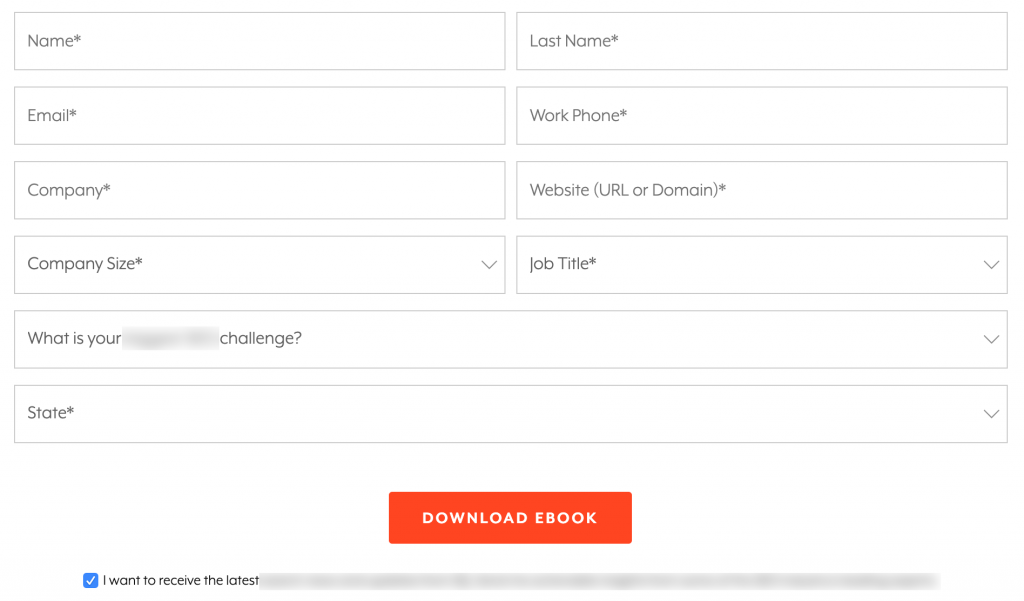Click the chevron on the challenge dropdown
Screen dimensions: 1024x601
pyautogui.click(x=991, y=339)
